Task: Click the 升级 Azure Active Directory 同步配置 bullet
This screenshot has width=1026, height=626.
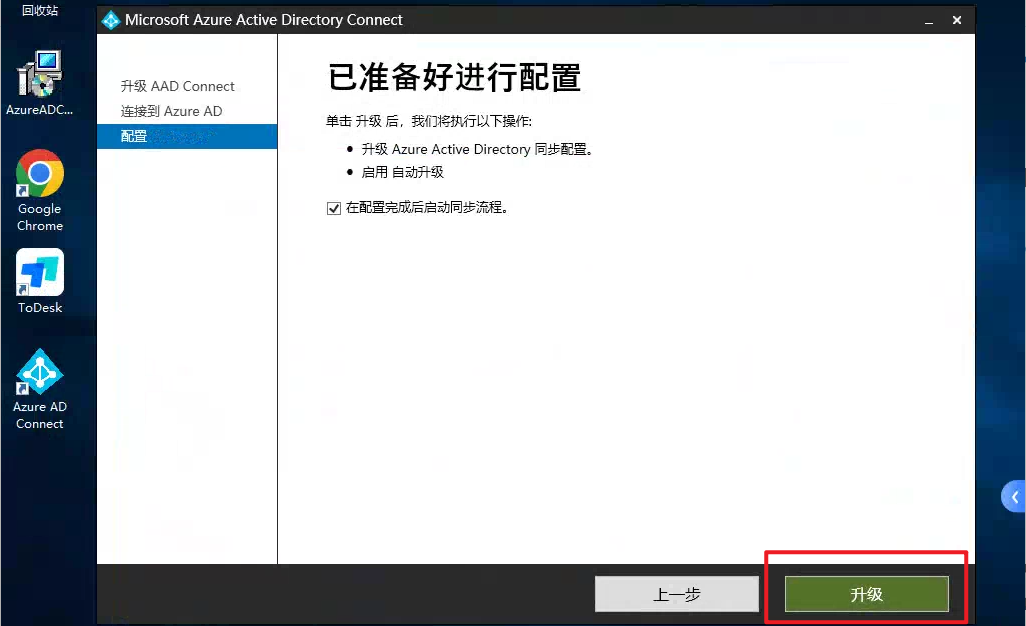Action: pos(477,149)
